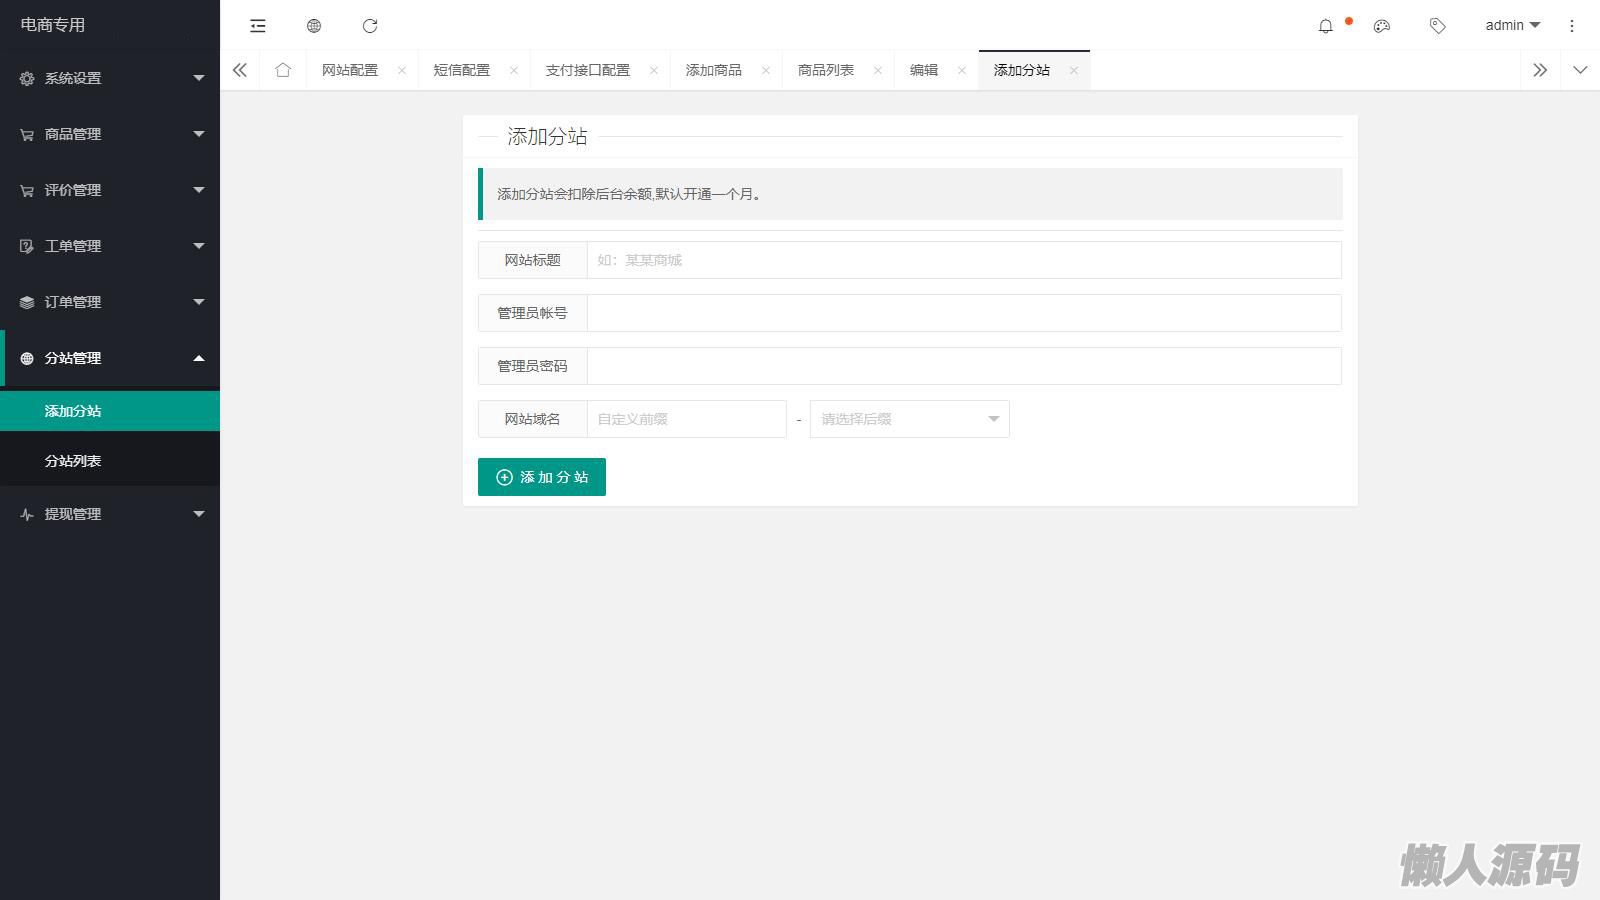The height and width of the screenshot is (900, 1600).
Task: Open the tab operations down-chevron
Action: (1580, 70)
